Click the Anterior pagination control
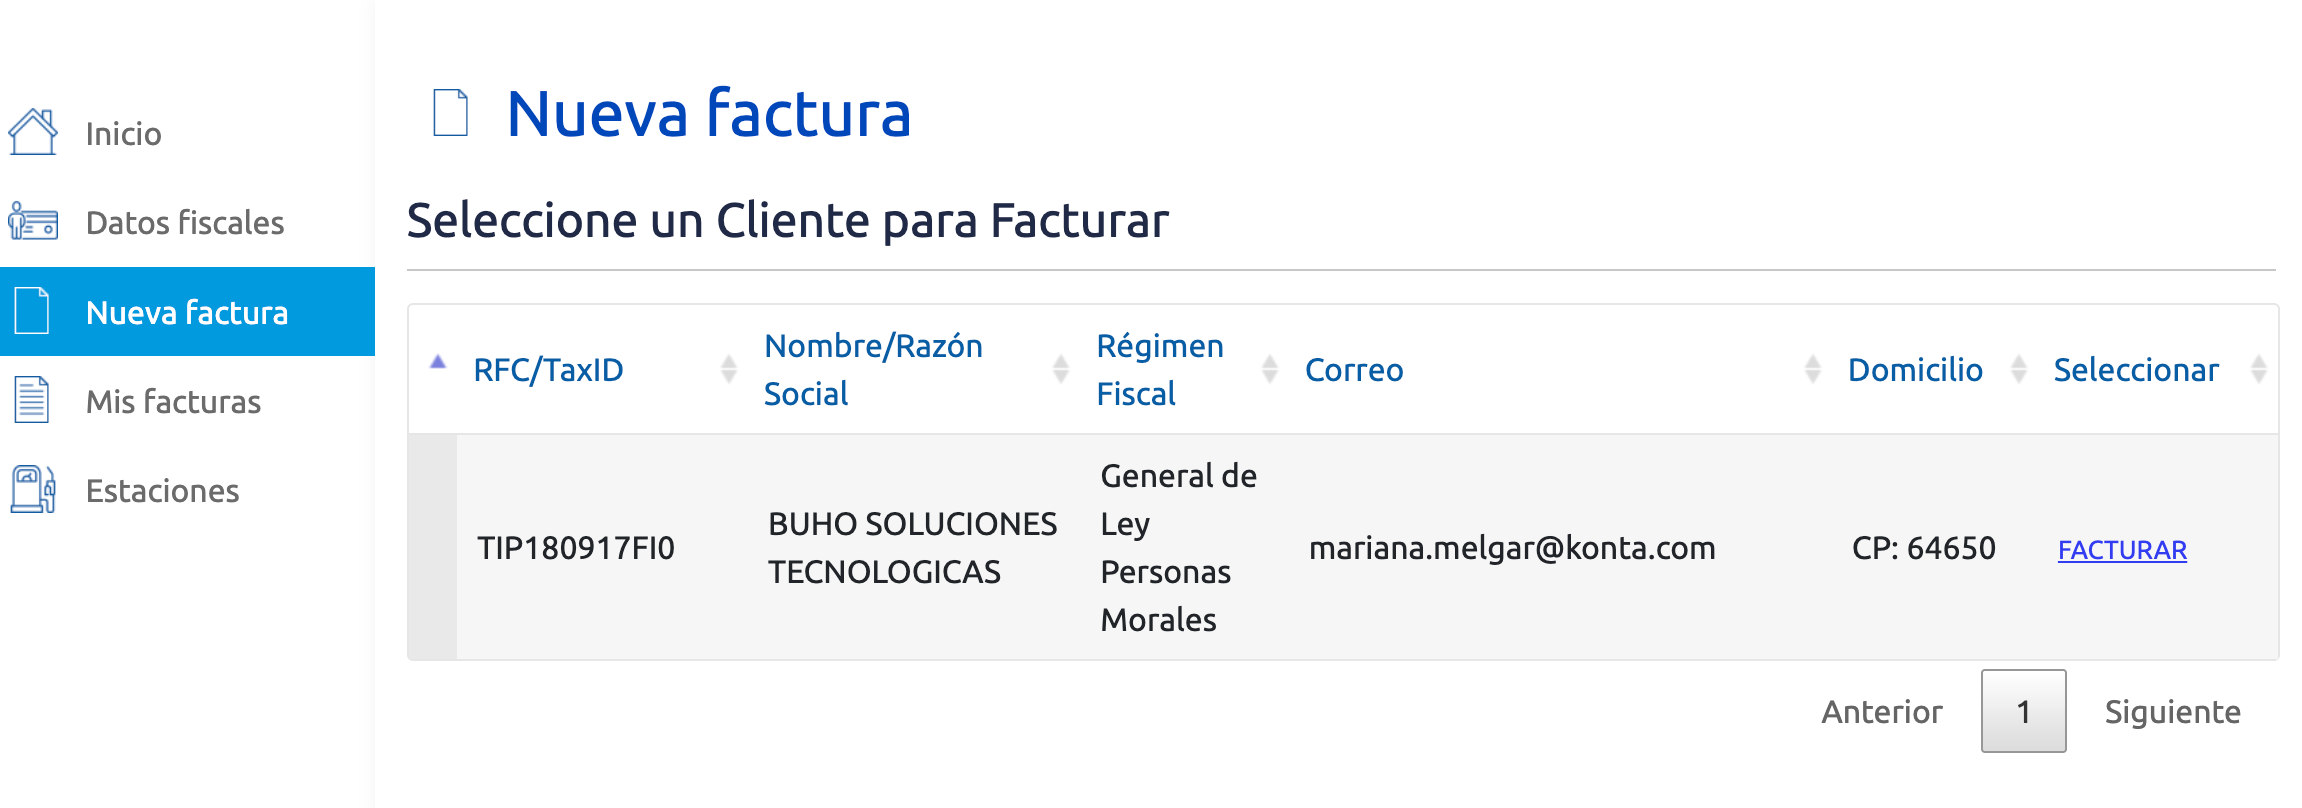 tap(1881, 711)
